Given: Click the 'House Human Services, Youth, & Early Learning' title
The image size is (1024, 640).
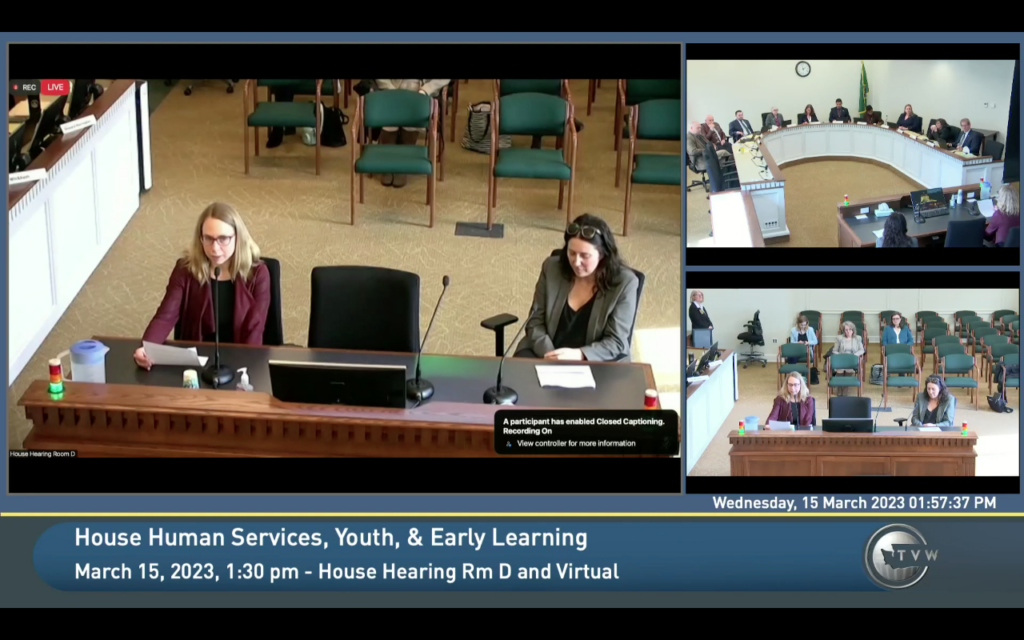Looking at the screenshot, I should click(331, 538).
